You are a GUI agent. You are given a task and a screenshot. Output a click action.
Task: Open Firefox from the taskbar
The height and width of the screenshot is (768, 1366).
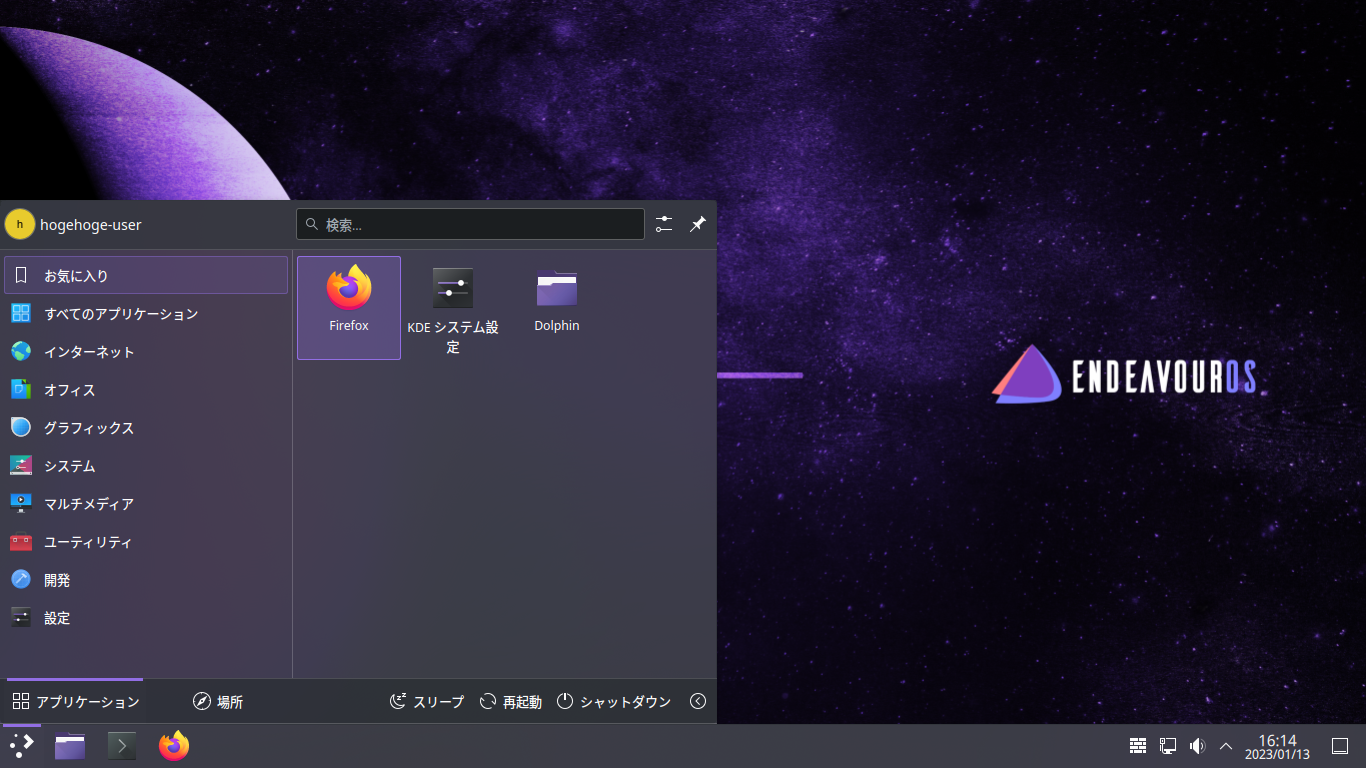point(174,746)
